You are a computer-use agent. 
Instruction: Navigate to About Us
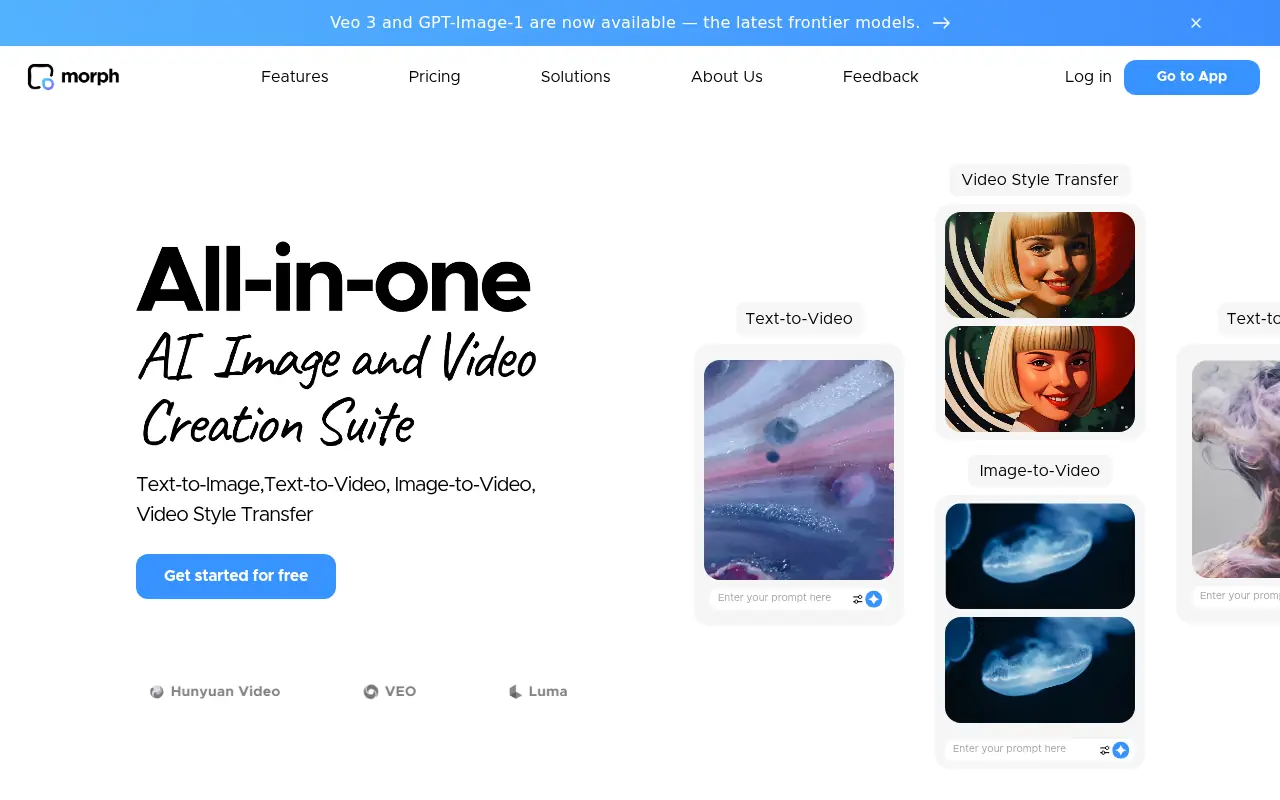point(726,77)
